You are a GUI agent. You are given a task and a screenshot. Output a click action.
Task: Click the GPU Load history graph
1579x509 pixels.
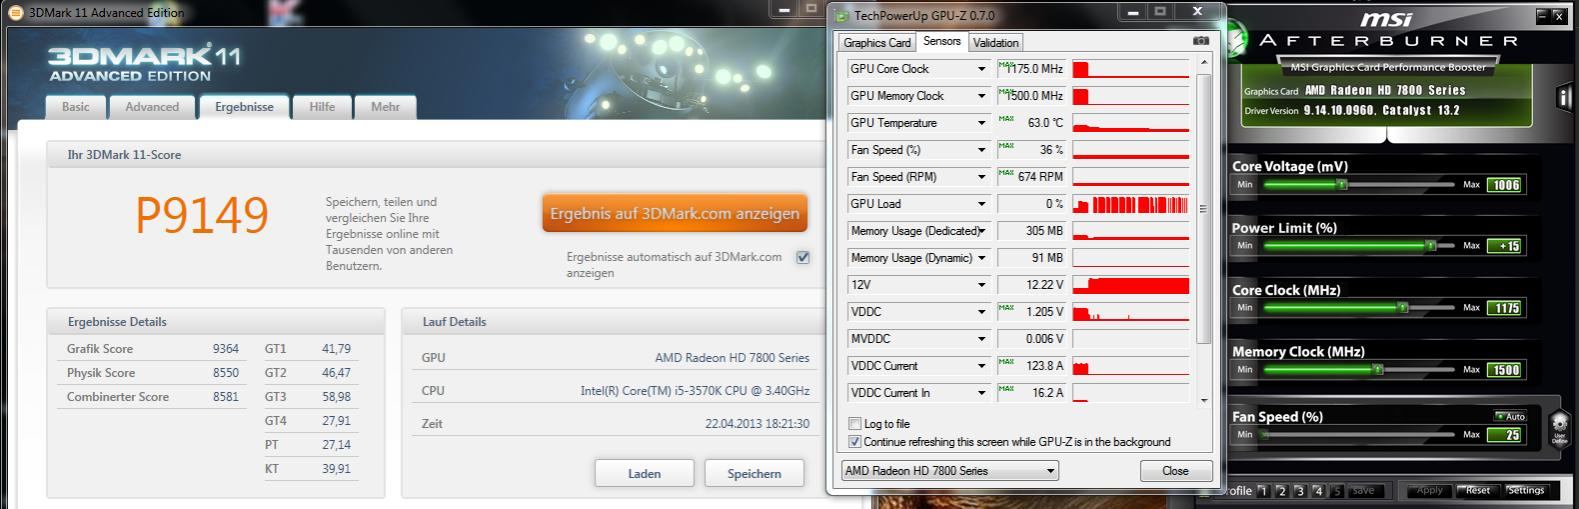click(1131, 204)
